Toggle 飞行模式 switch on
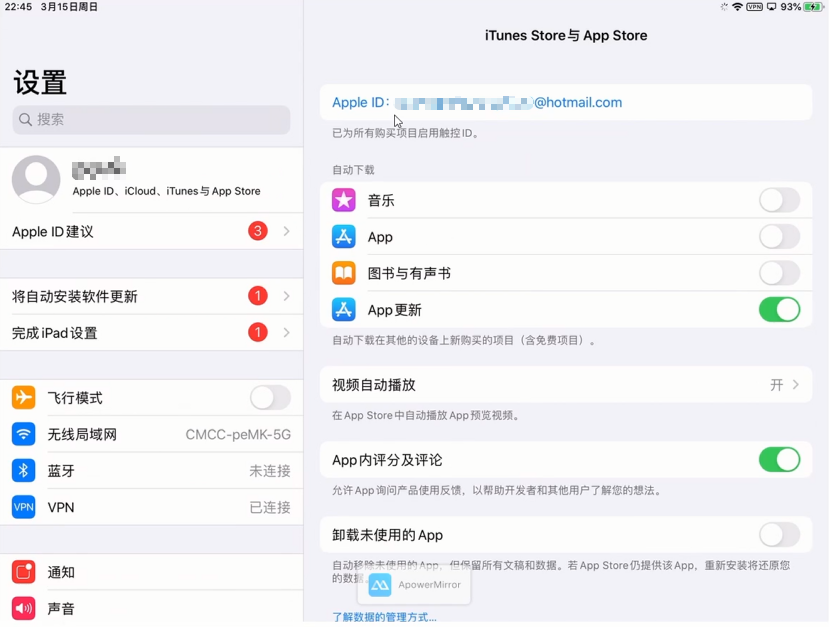This screenshot has height=627, width=829. 270,398
